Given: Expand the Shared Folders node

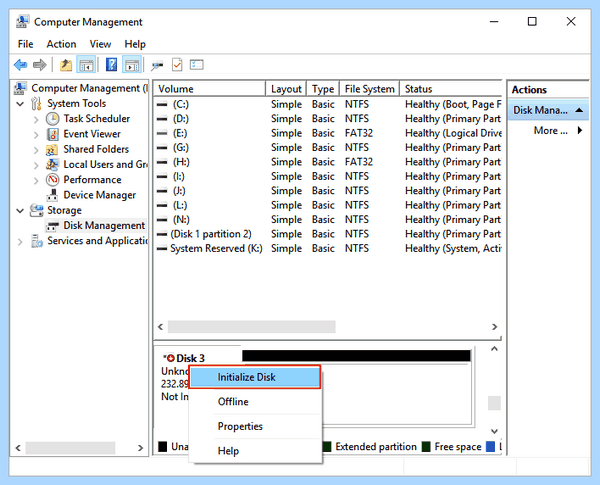Looking at the screenshot, I should click(x=36, y=150).
